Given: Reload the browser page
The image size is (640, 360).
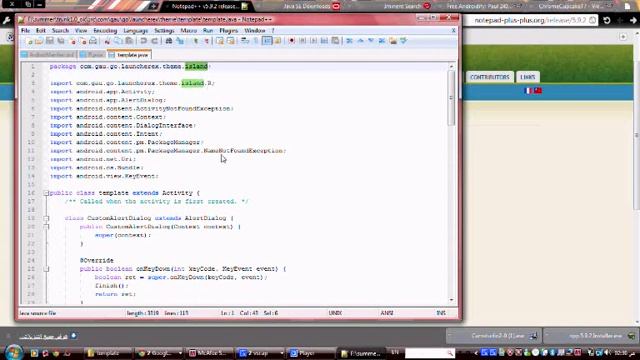Looking at the screenshot, I should coord(607,20).
